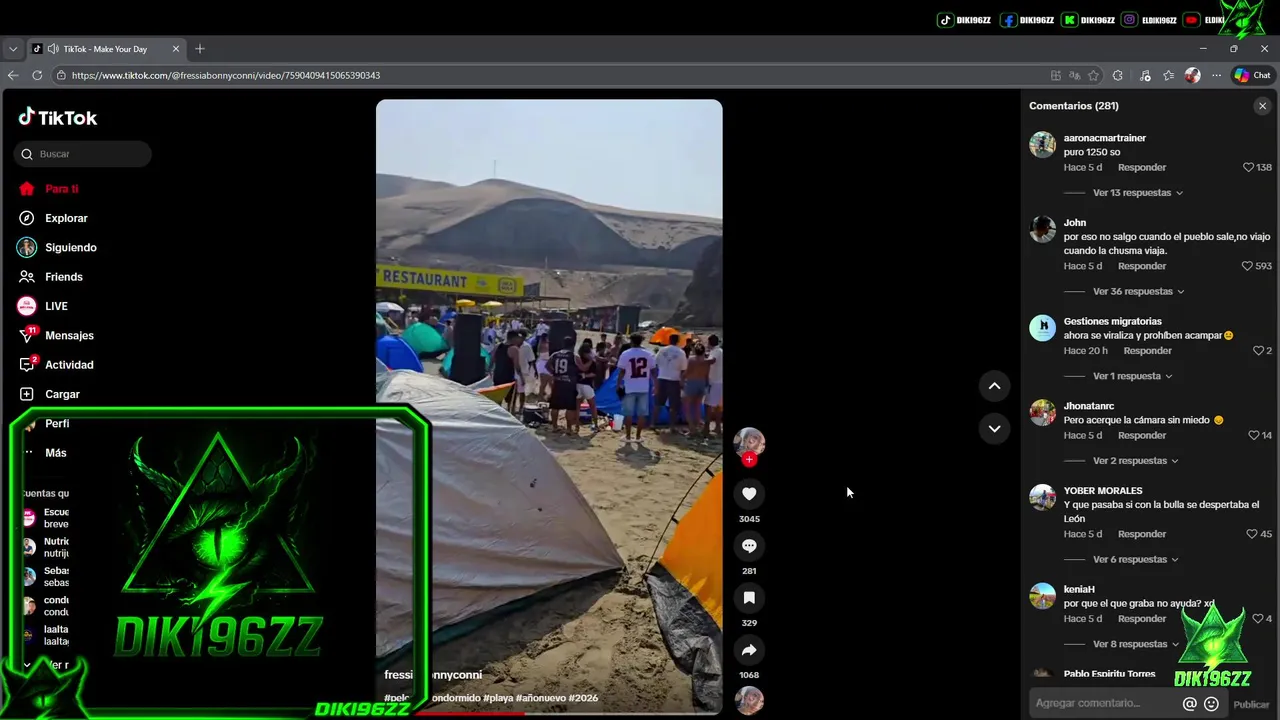Open the emoji picker in comment box
The height and width of the screenshot is (720, 1280).
[1211, 704]
